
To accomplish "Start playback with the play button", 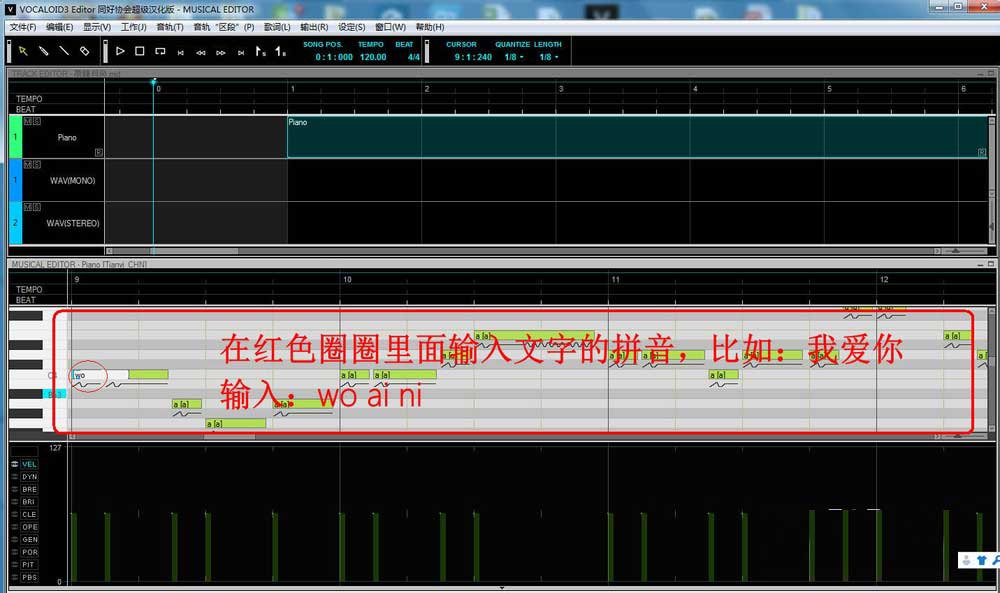I will 120,51.
